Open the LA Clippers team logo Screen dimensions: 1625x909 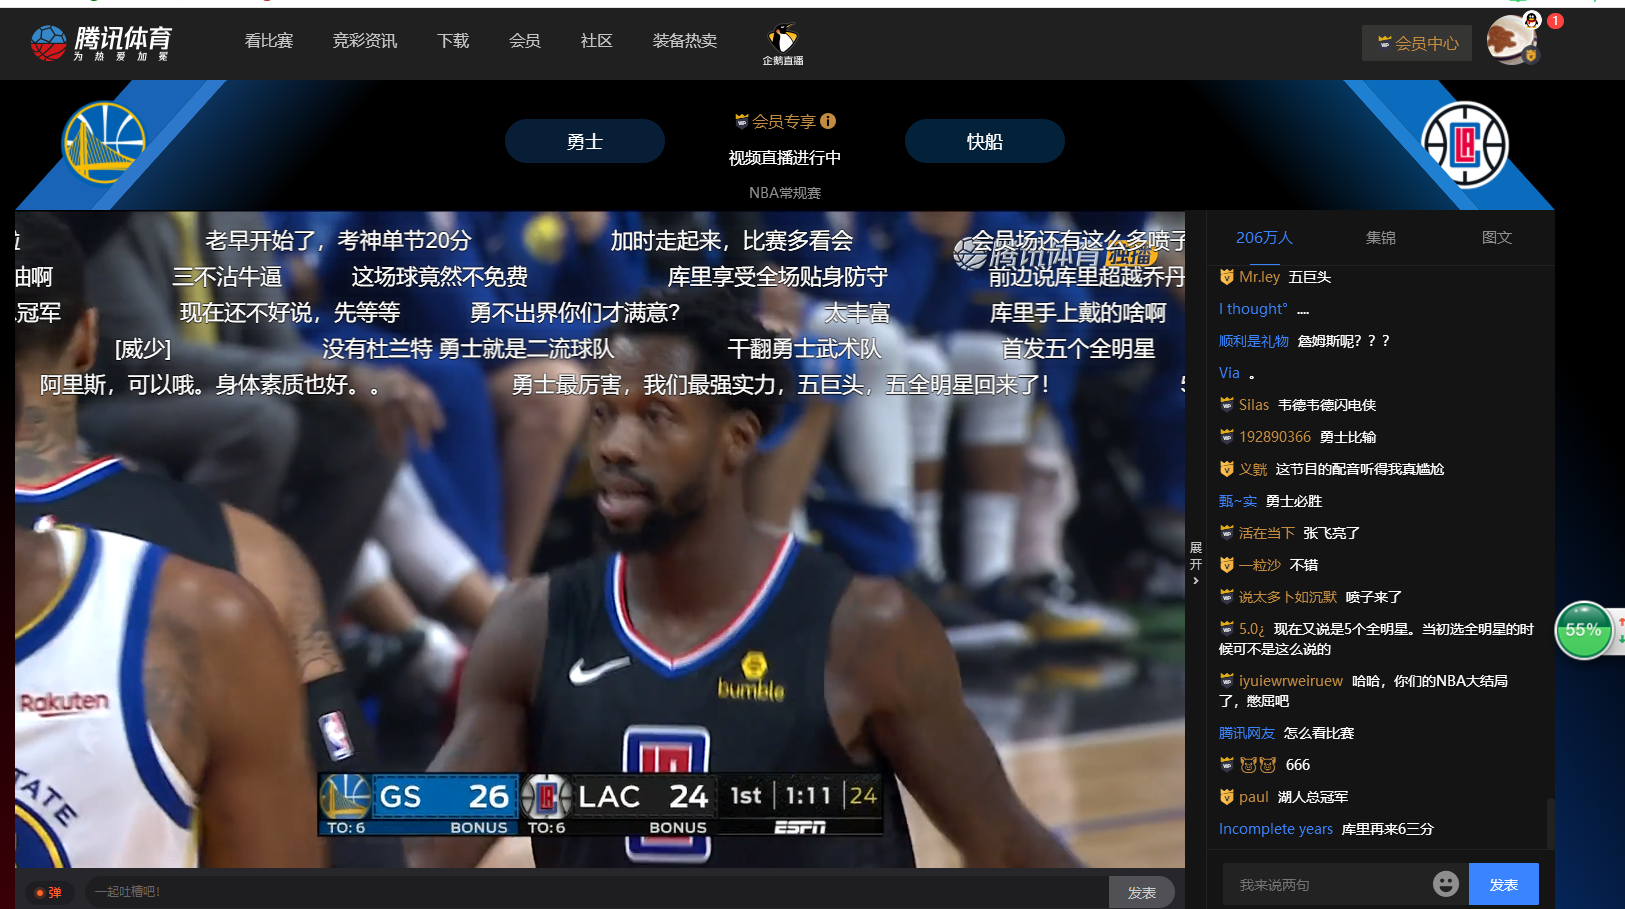[x=1466, y=145]
